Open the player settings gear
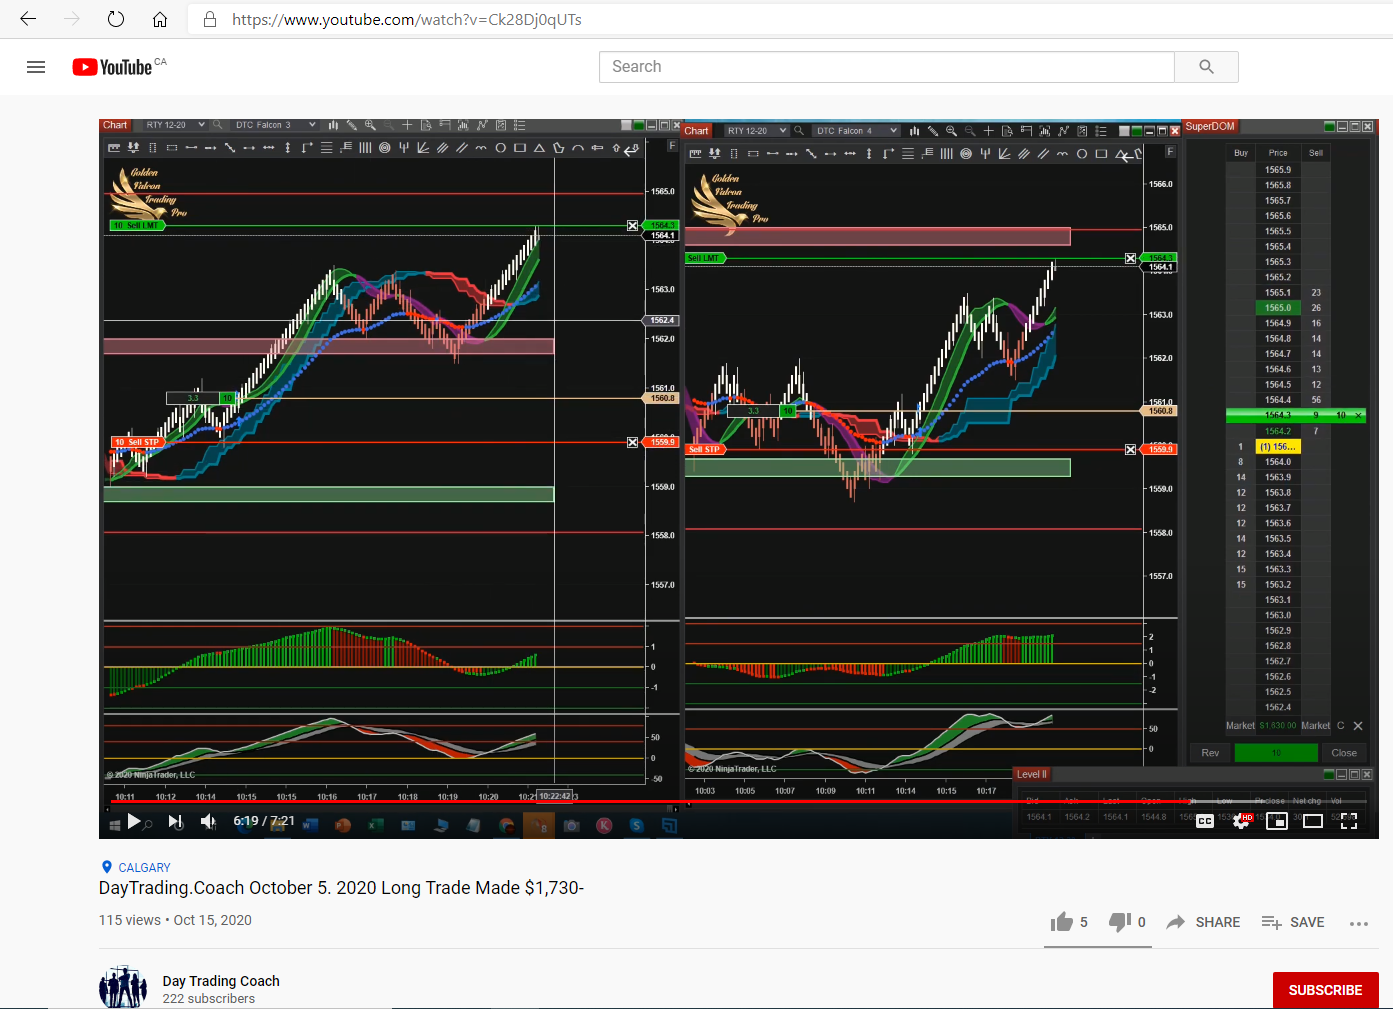 pyautogui.click(x=1241, y=821)
